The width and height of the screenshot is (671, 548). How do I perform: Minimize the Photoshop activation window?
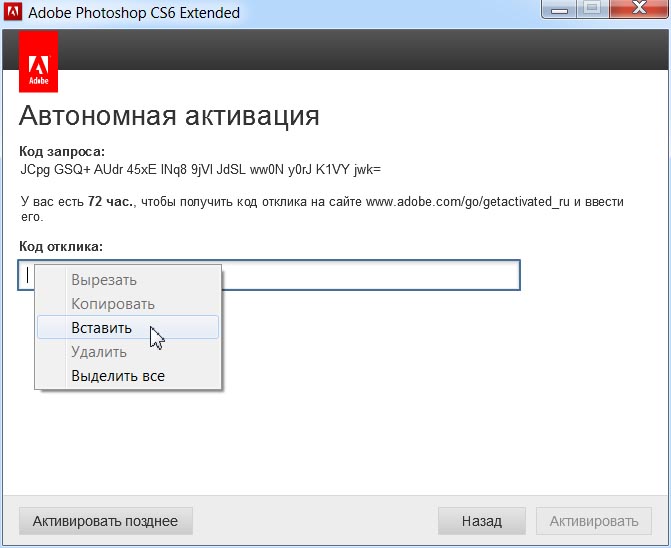[x=559, y=9]
